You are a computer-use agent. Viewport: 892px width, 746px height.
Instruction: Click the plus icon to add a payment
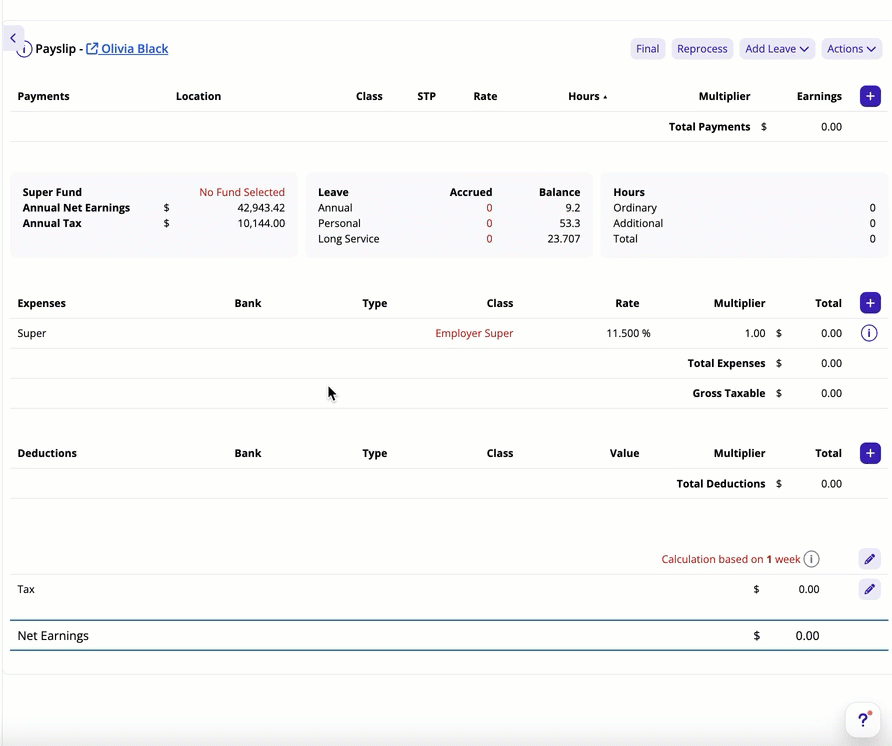[x=870, y=97]
